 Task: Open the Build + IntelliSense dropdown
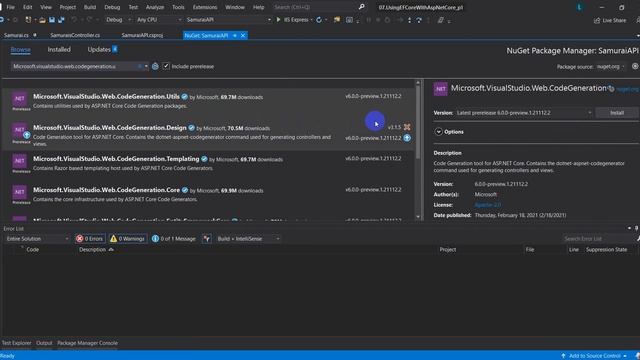(248, 239)
